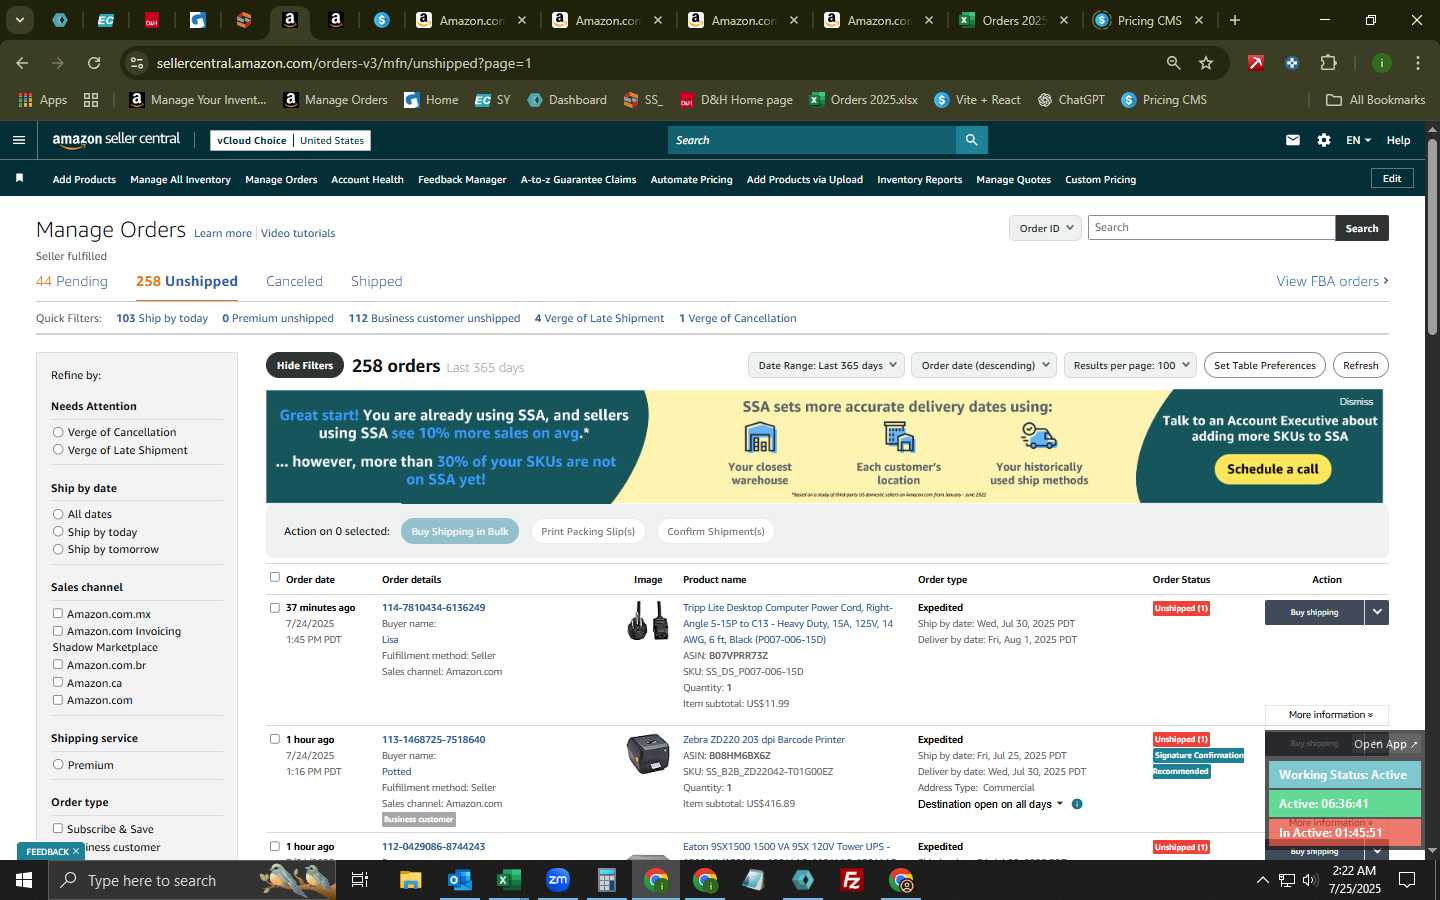This screenshot has width=1440, height=900.
Task: Open Outlook from Windows taskbar
Action: pyautogui.click(x=459, y=880)
